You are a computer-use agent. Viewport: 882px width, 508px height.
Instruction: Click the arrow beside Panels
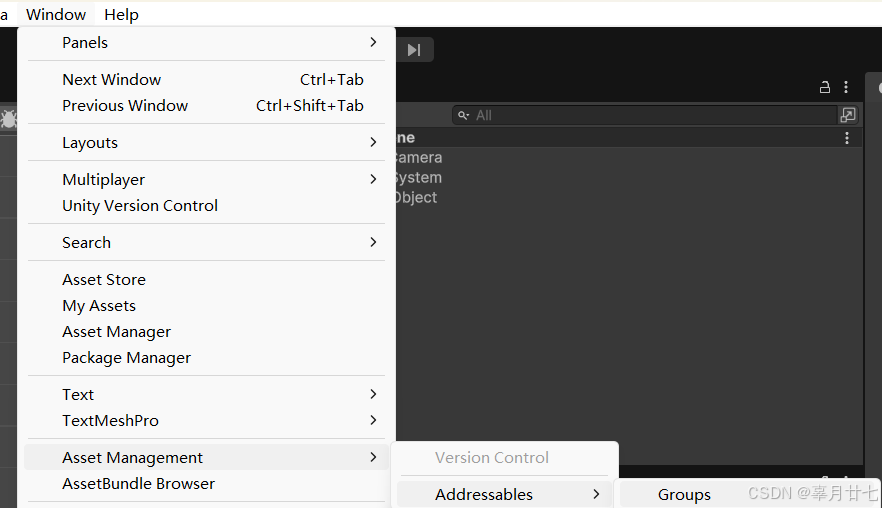tap(374, 42)
